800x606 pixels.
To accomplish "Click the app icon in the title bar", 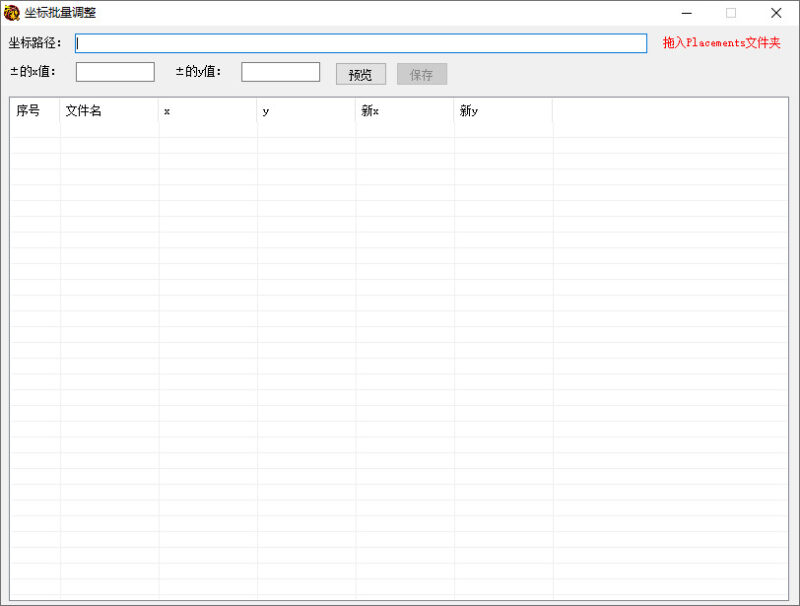I will [12, 13].
